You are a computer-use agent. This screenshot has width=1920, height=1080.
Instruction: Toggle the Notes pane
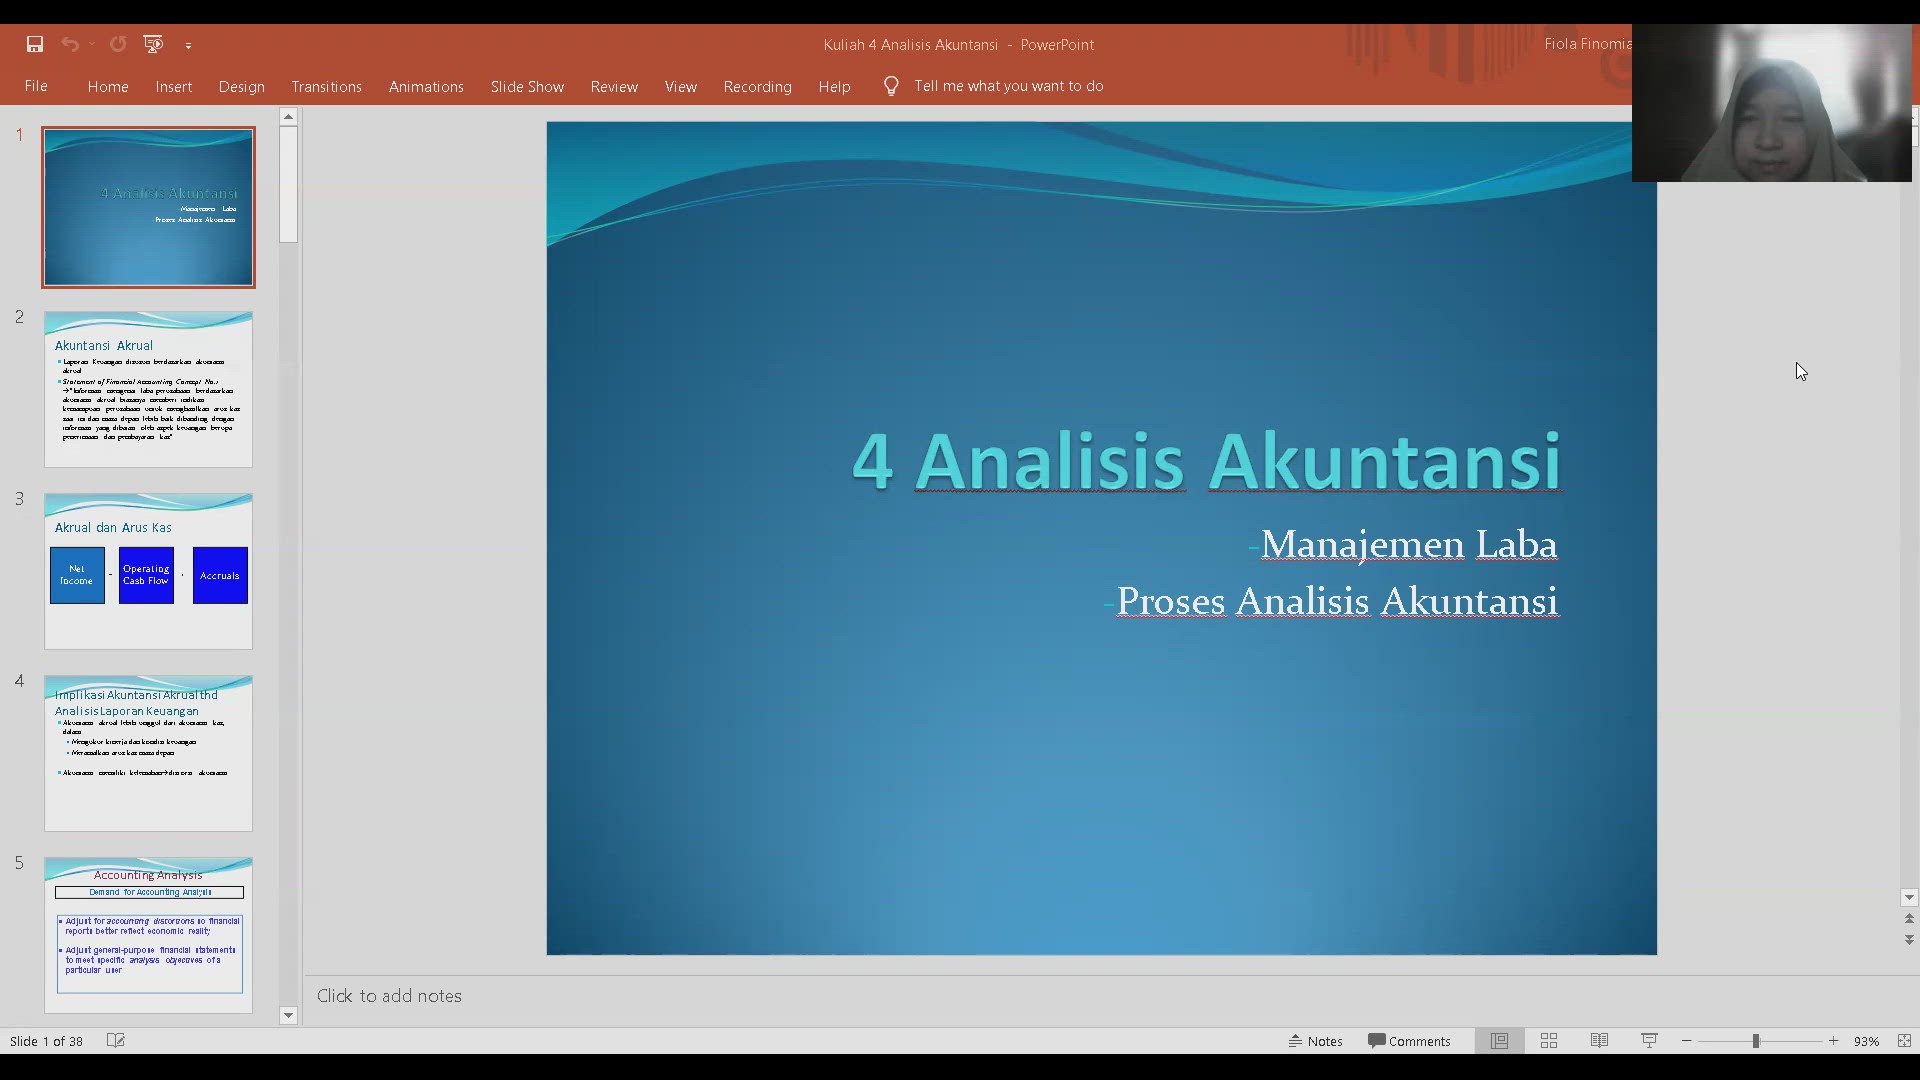[1316, 1041]
